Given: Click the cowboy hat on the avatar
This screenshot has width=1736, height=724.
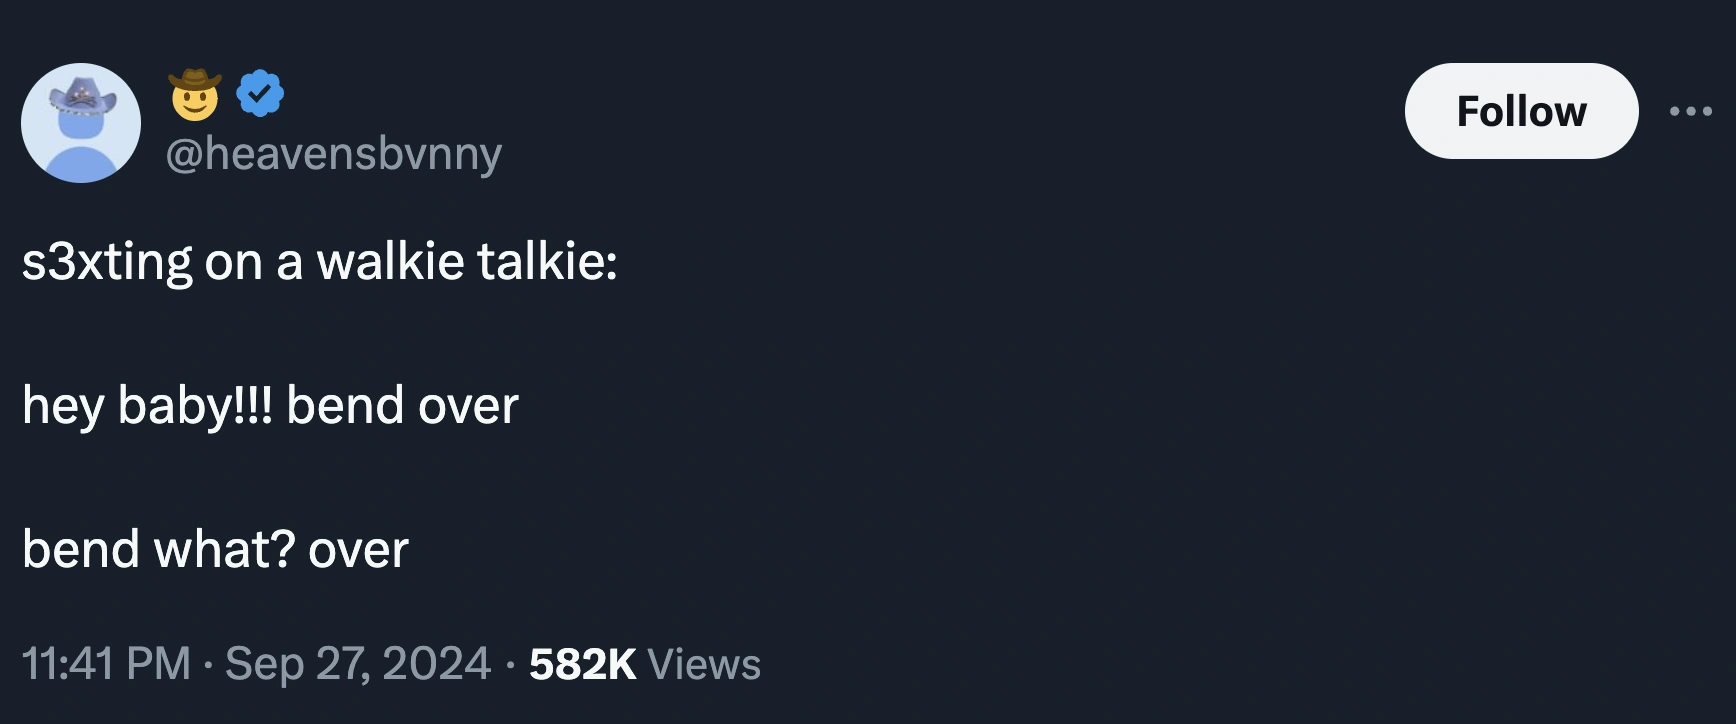Looking at the screenshot, I should point(82,97).
